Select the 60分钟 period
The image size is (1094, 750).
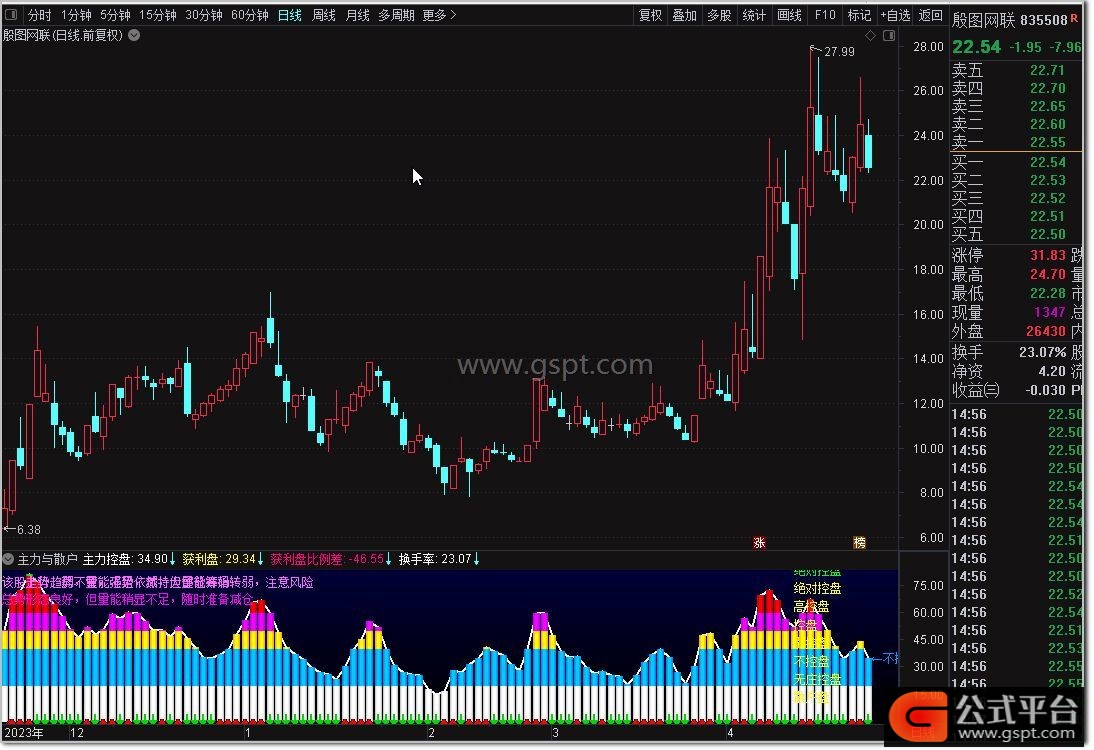click(250, 15)
